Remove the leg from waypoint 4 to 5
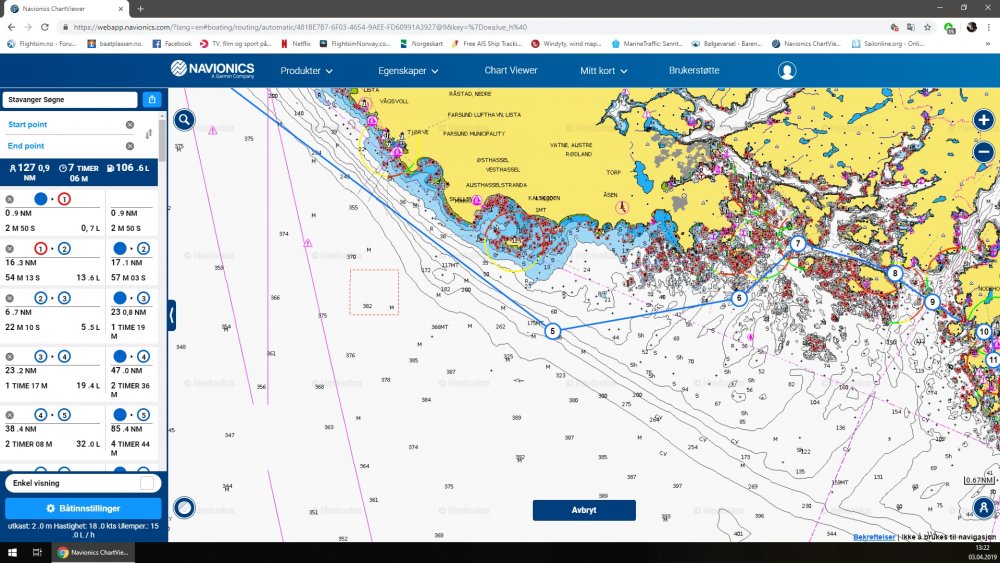 tap(10, 415)
